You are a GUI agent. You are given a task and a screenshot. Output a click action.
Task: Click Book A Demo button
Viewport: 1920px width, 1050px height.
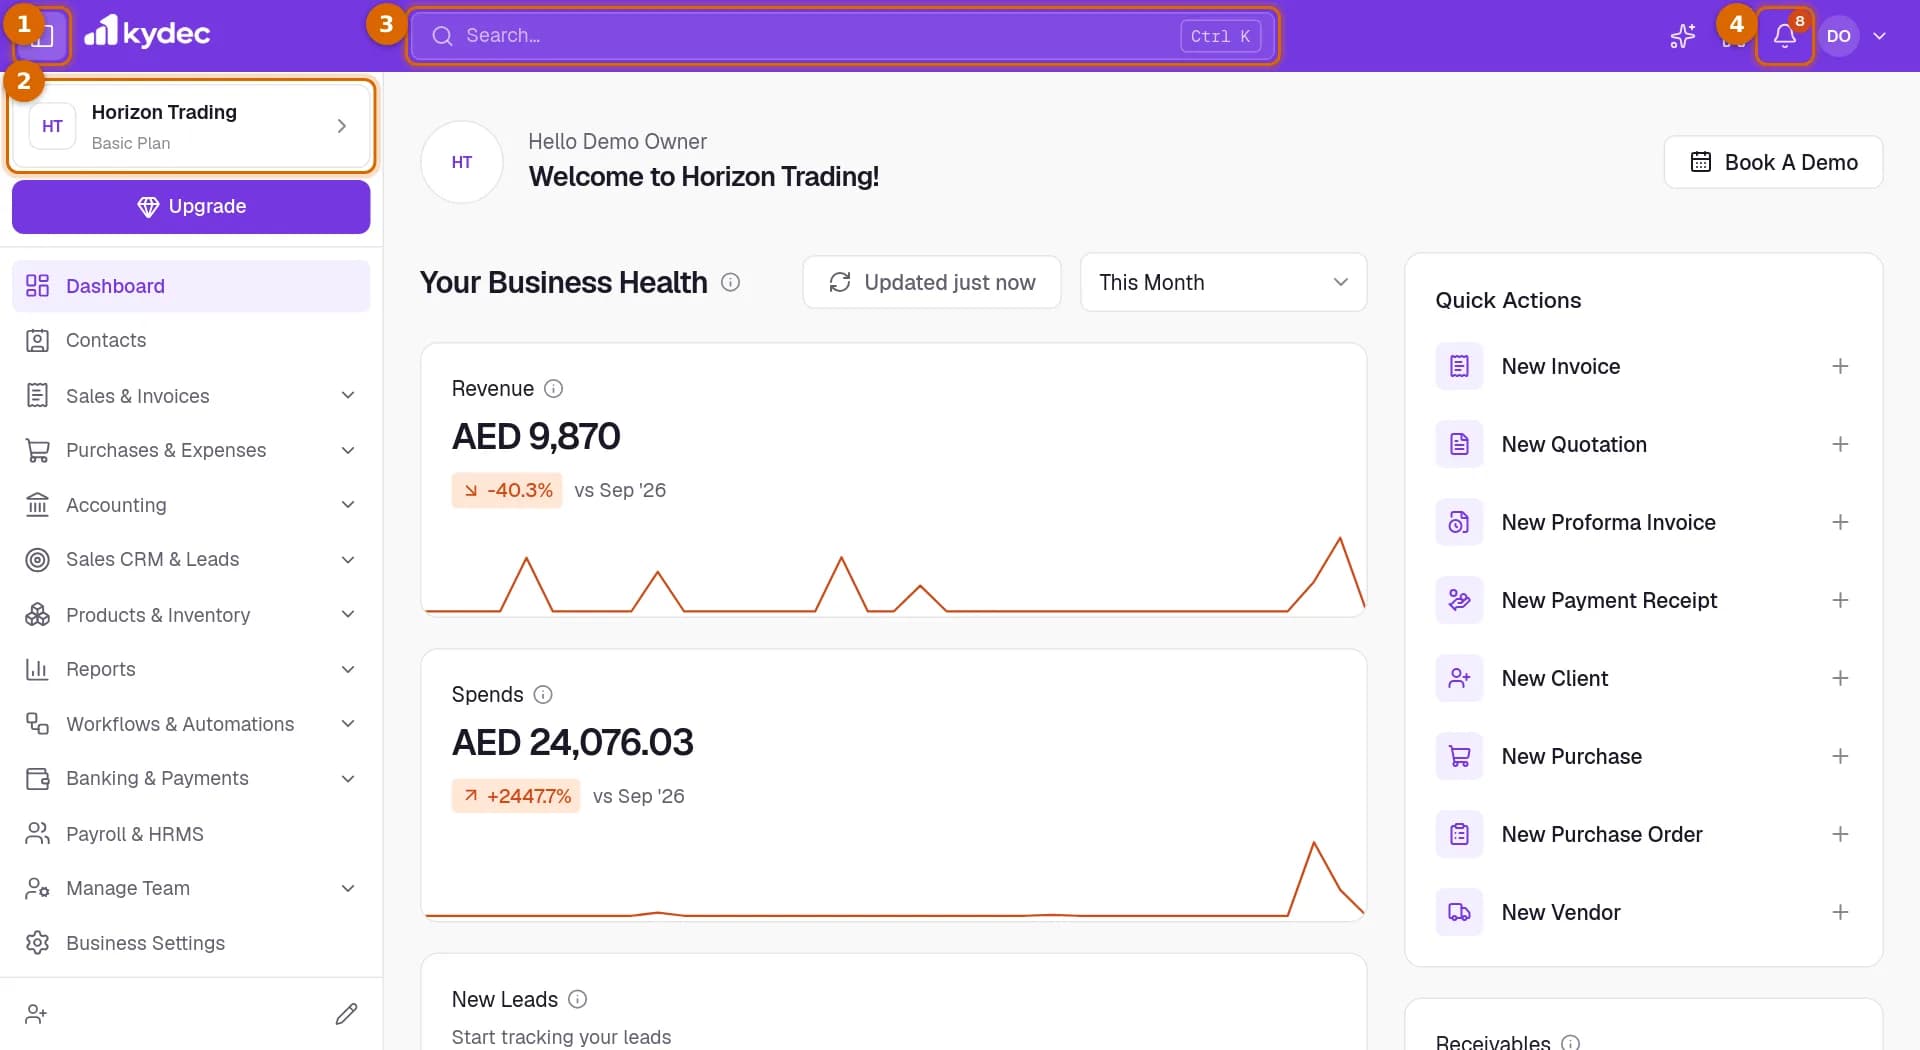1773,162
